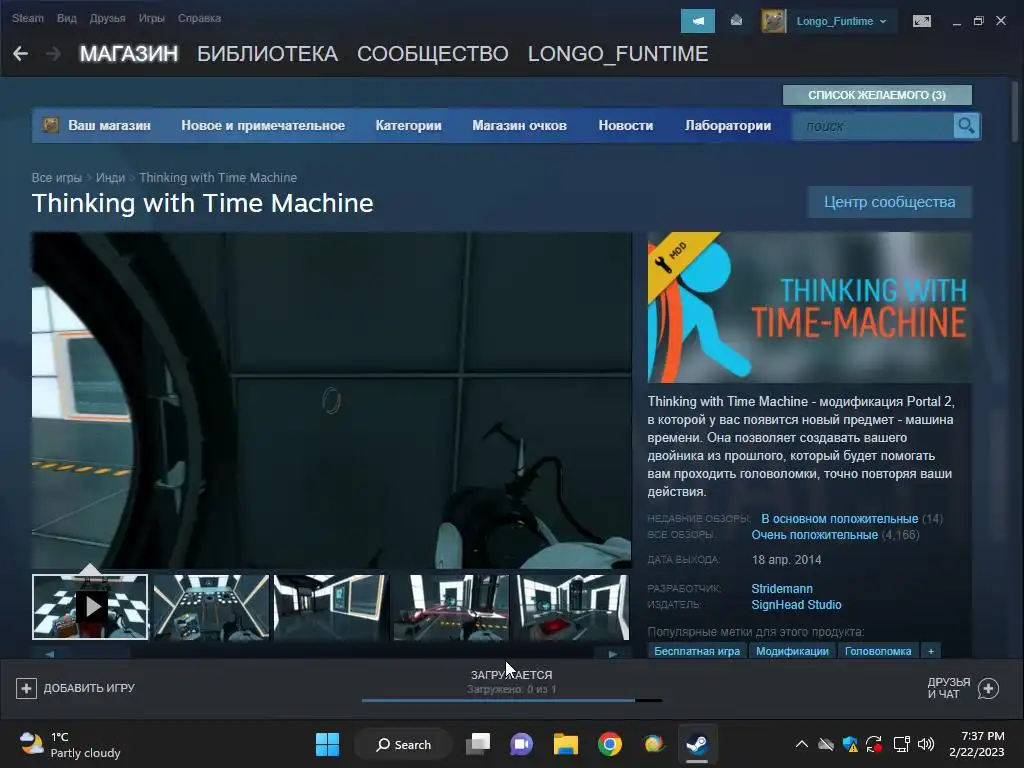The height and width of the screenshot is (768, 1024).
Task: Open the Друзья menu
Action: 108,18
